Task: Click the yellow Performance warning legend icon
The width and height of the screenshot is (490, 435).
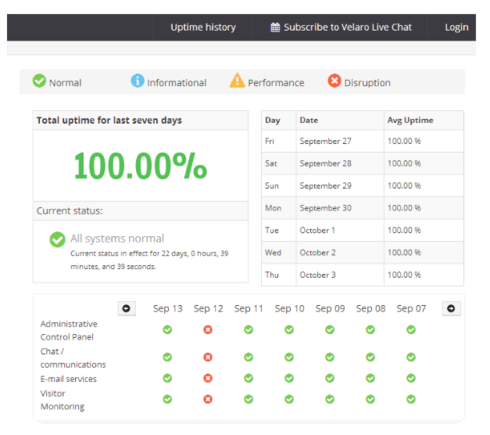Action: pyautogui.click(x=237, y=80)
